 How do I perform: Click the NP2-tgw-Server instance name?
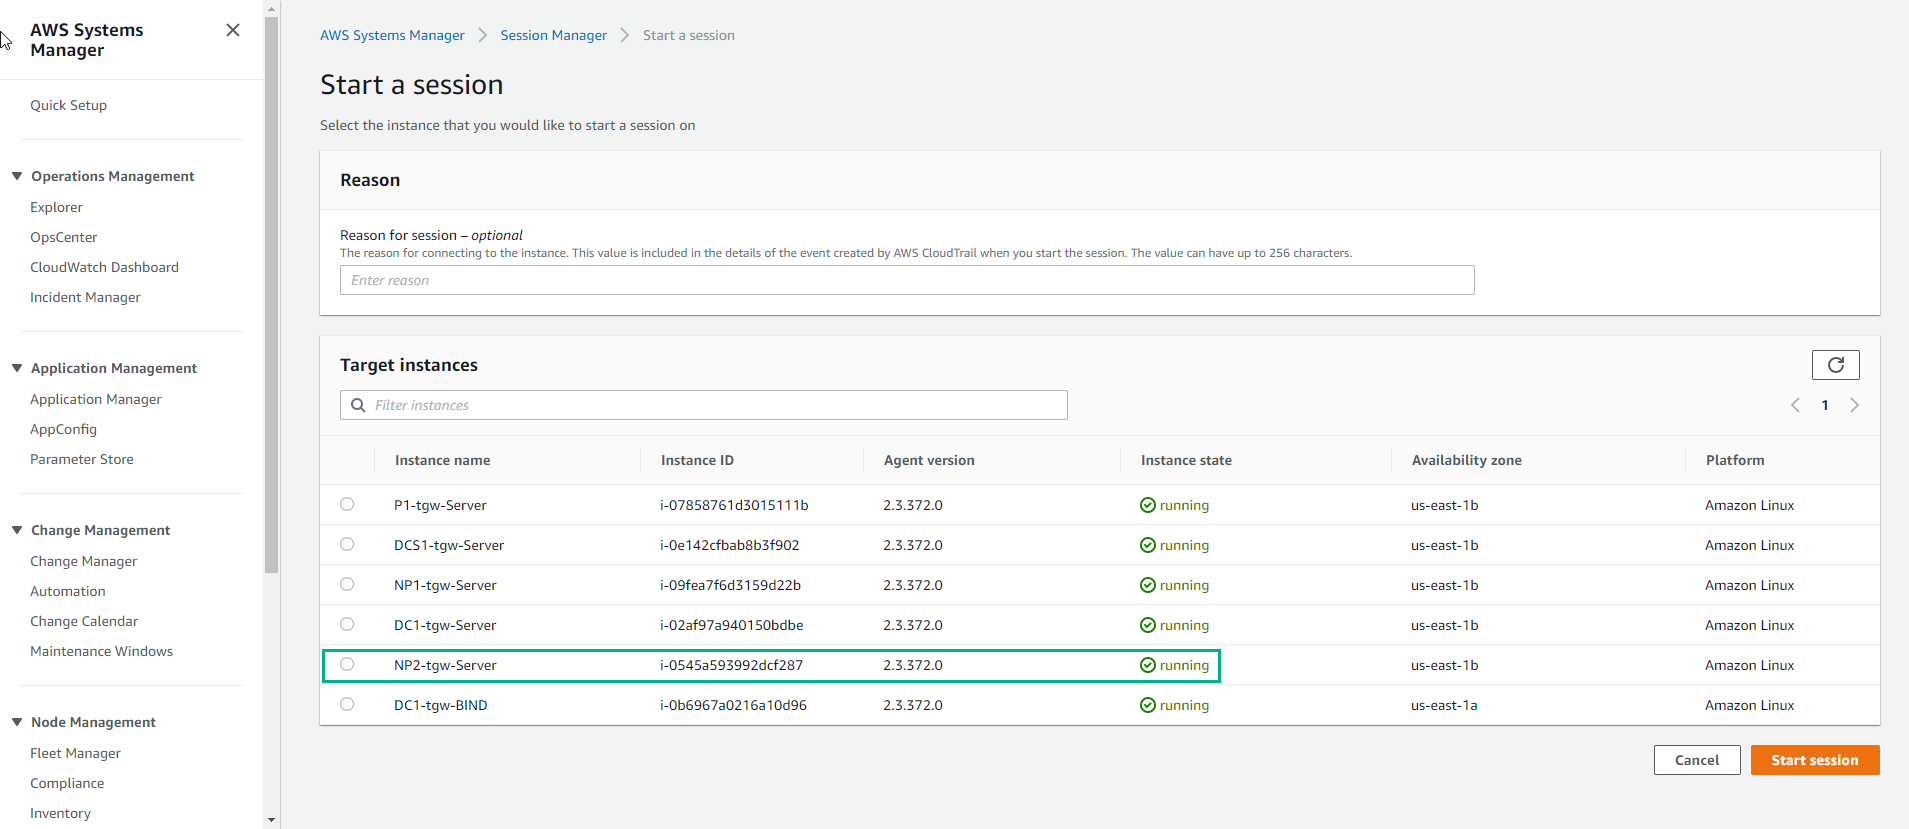445,665
